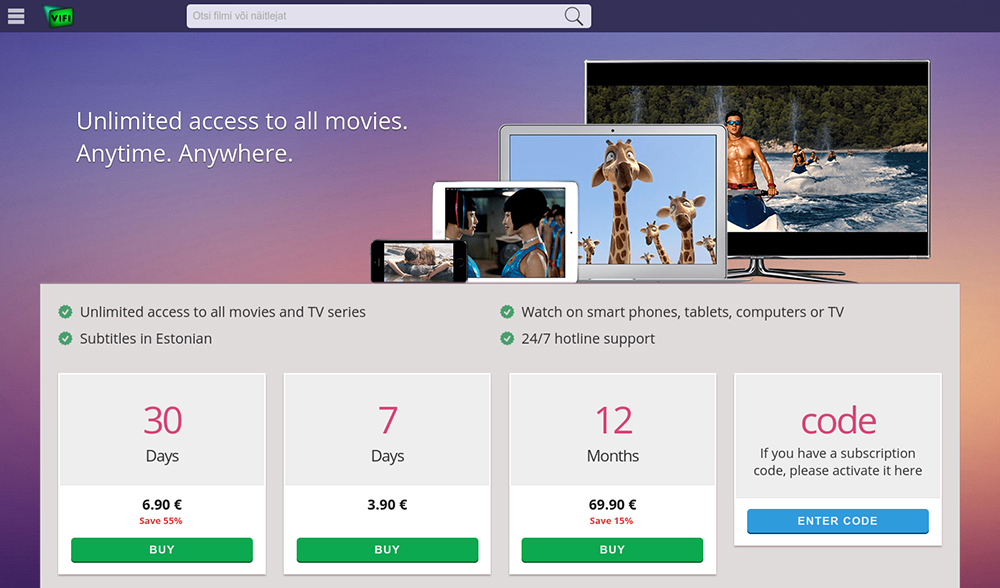Click the checkmark next to 24/7 hotline support

pyautogui.click(x=507, y=339)
